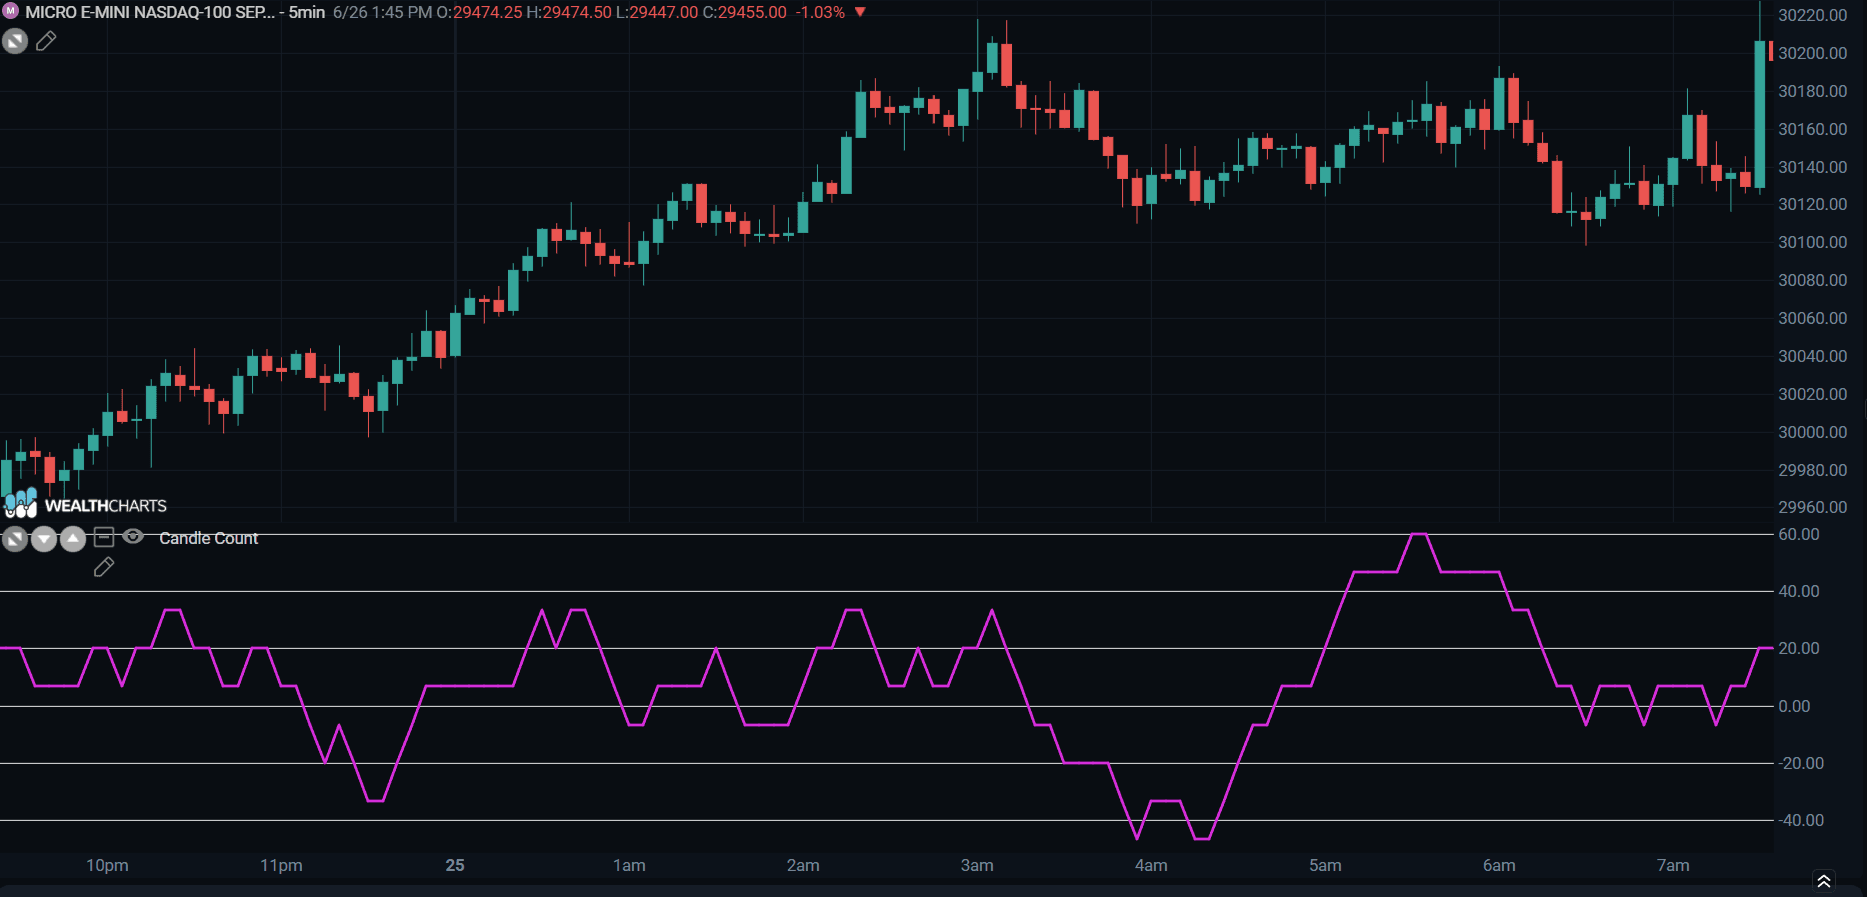Click the -40.00 indicator axis label
The width and height of the screenshot is (1867, 897).
[x=1801, y=820]
